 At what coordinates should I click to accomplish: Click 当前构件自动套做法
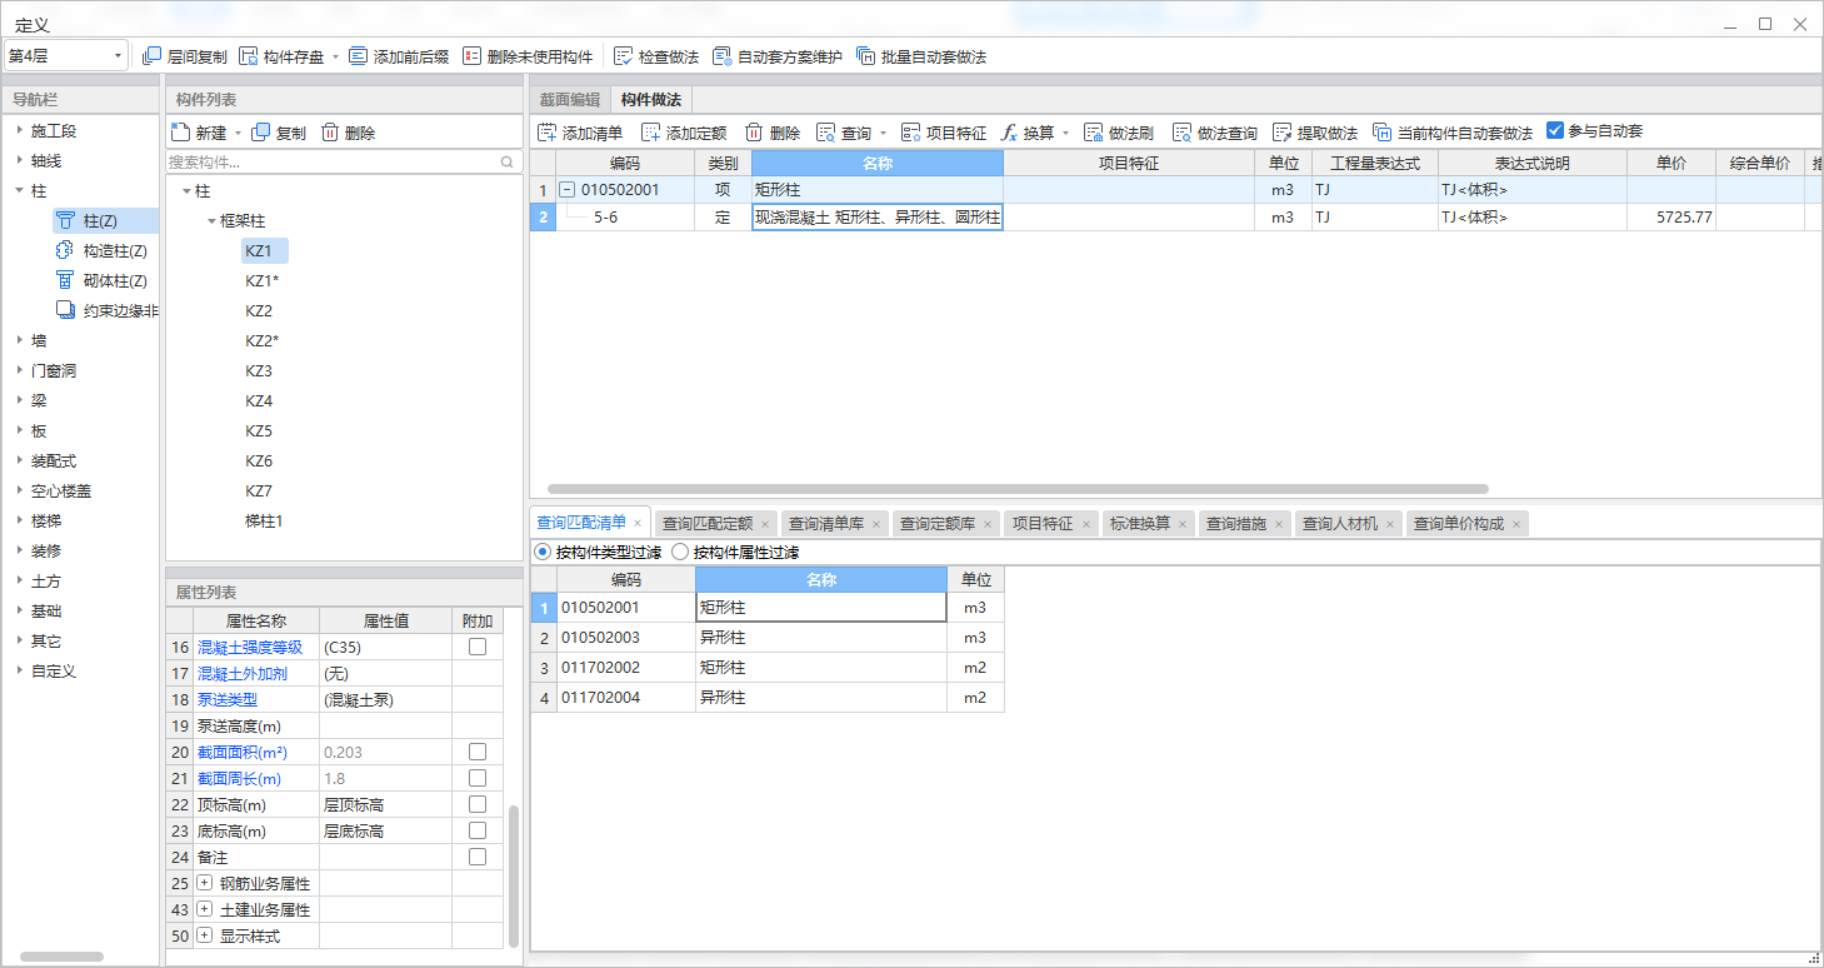(x=1453, y=132)
